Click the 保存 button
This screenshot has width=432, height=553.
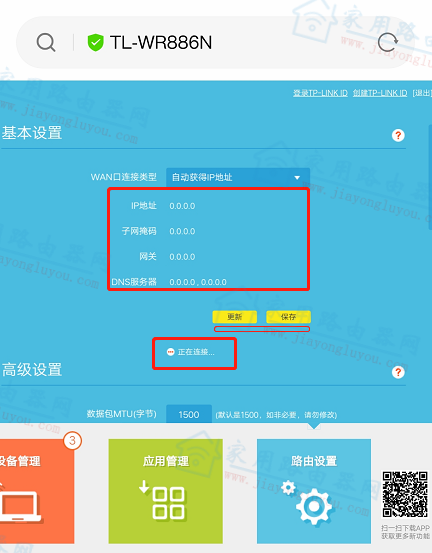coord(288,317)
